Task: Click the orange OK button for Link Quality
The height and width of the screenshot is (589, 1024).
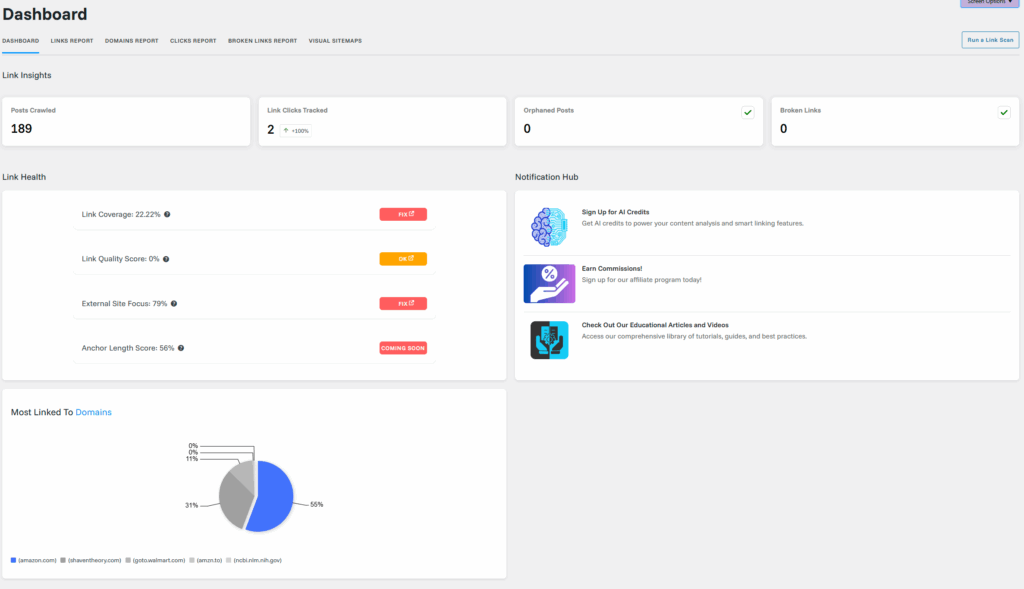Action: point(403,259)
